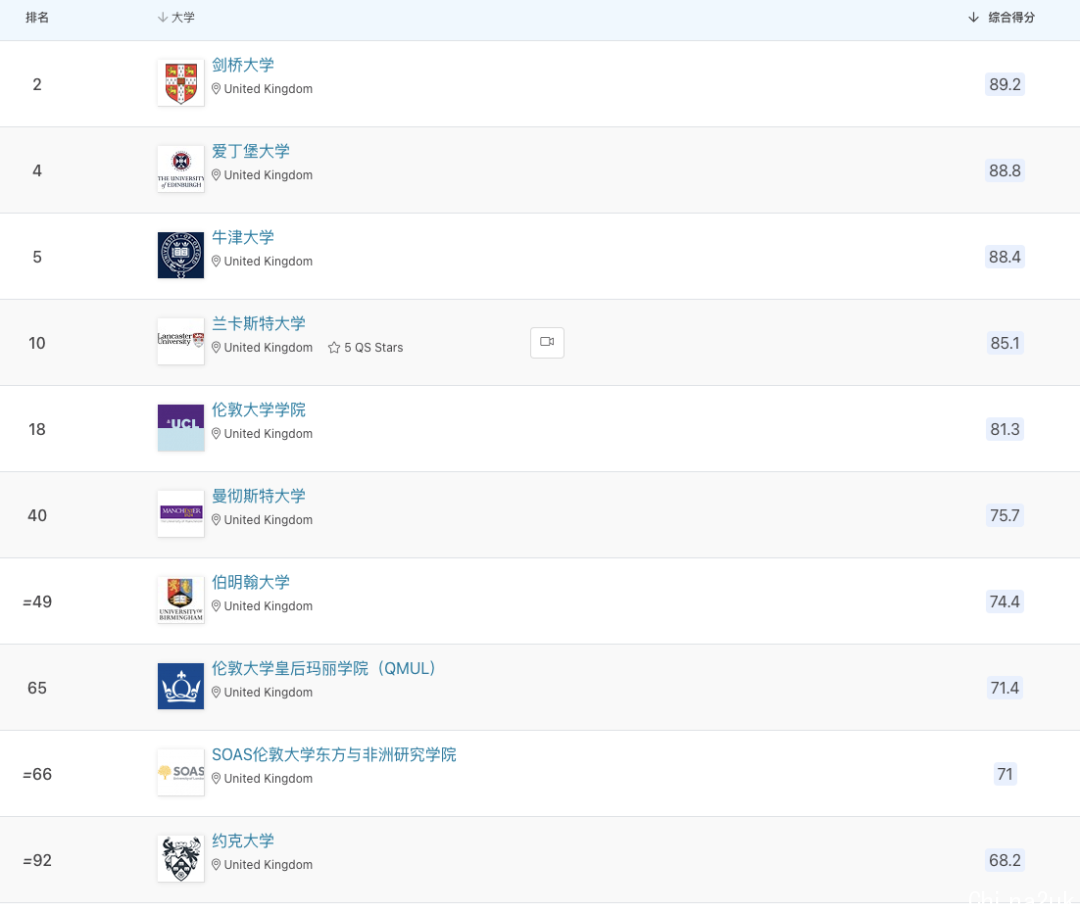Click location pin icon under 曼彻斯特大学
Viewport: 1080px width, 913px height.
click(216, 520)
